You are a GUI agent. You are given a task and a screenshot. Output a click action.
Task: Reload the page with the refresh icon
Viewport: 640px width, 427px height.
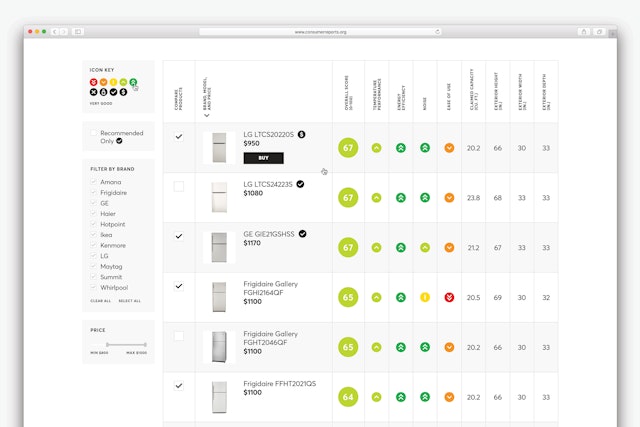click(x=438, y=31)
